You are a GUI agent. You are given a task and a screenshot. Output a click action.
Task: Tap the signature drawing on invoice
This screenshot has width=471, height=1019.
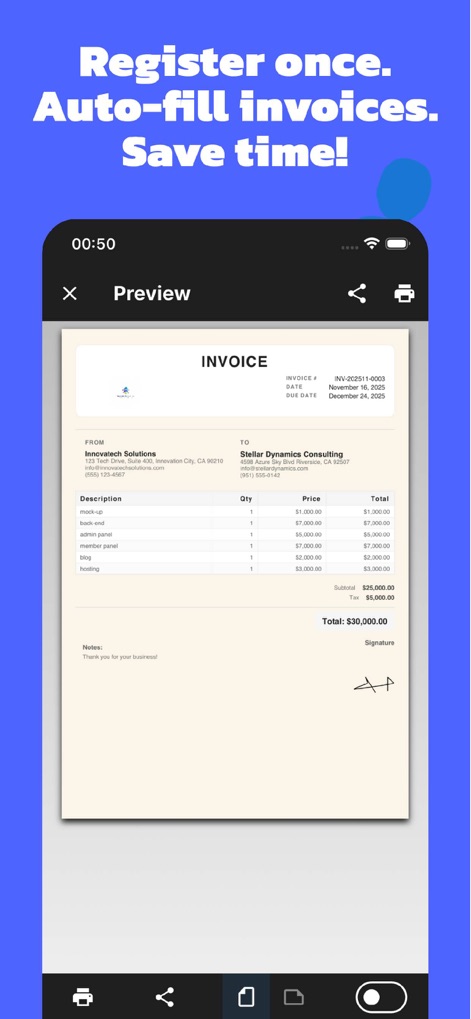coord(374,684)
